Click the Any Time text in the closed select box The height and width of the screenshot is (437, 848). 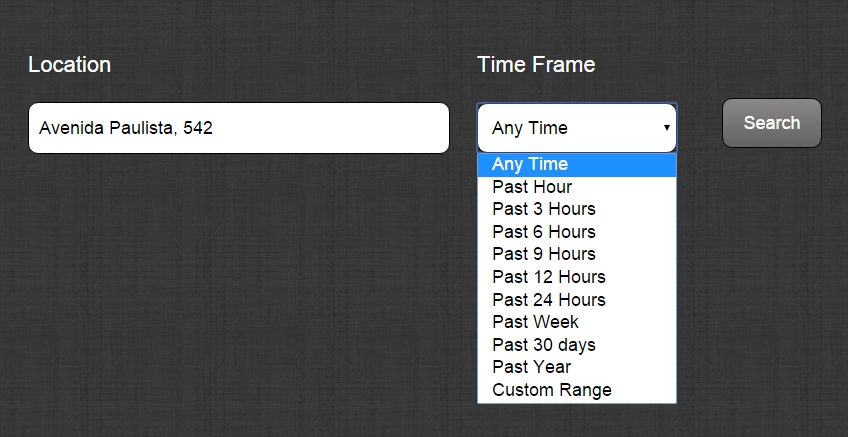tap(529, 128)
